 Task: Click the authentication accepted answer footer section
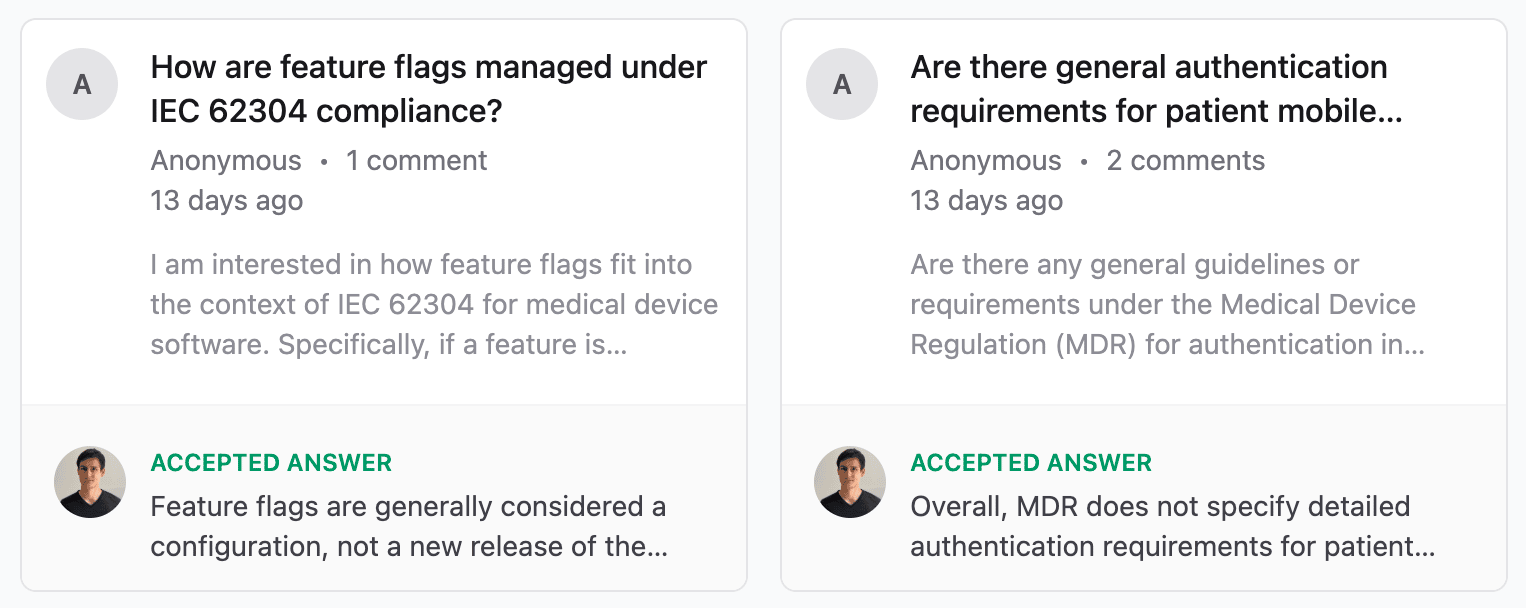coord(1144,498)
